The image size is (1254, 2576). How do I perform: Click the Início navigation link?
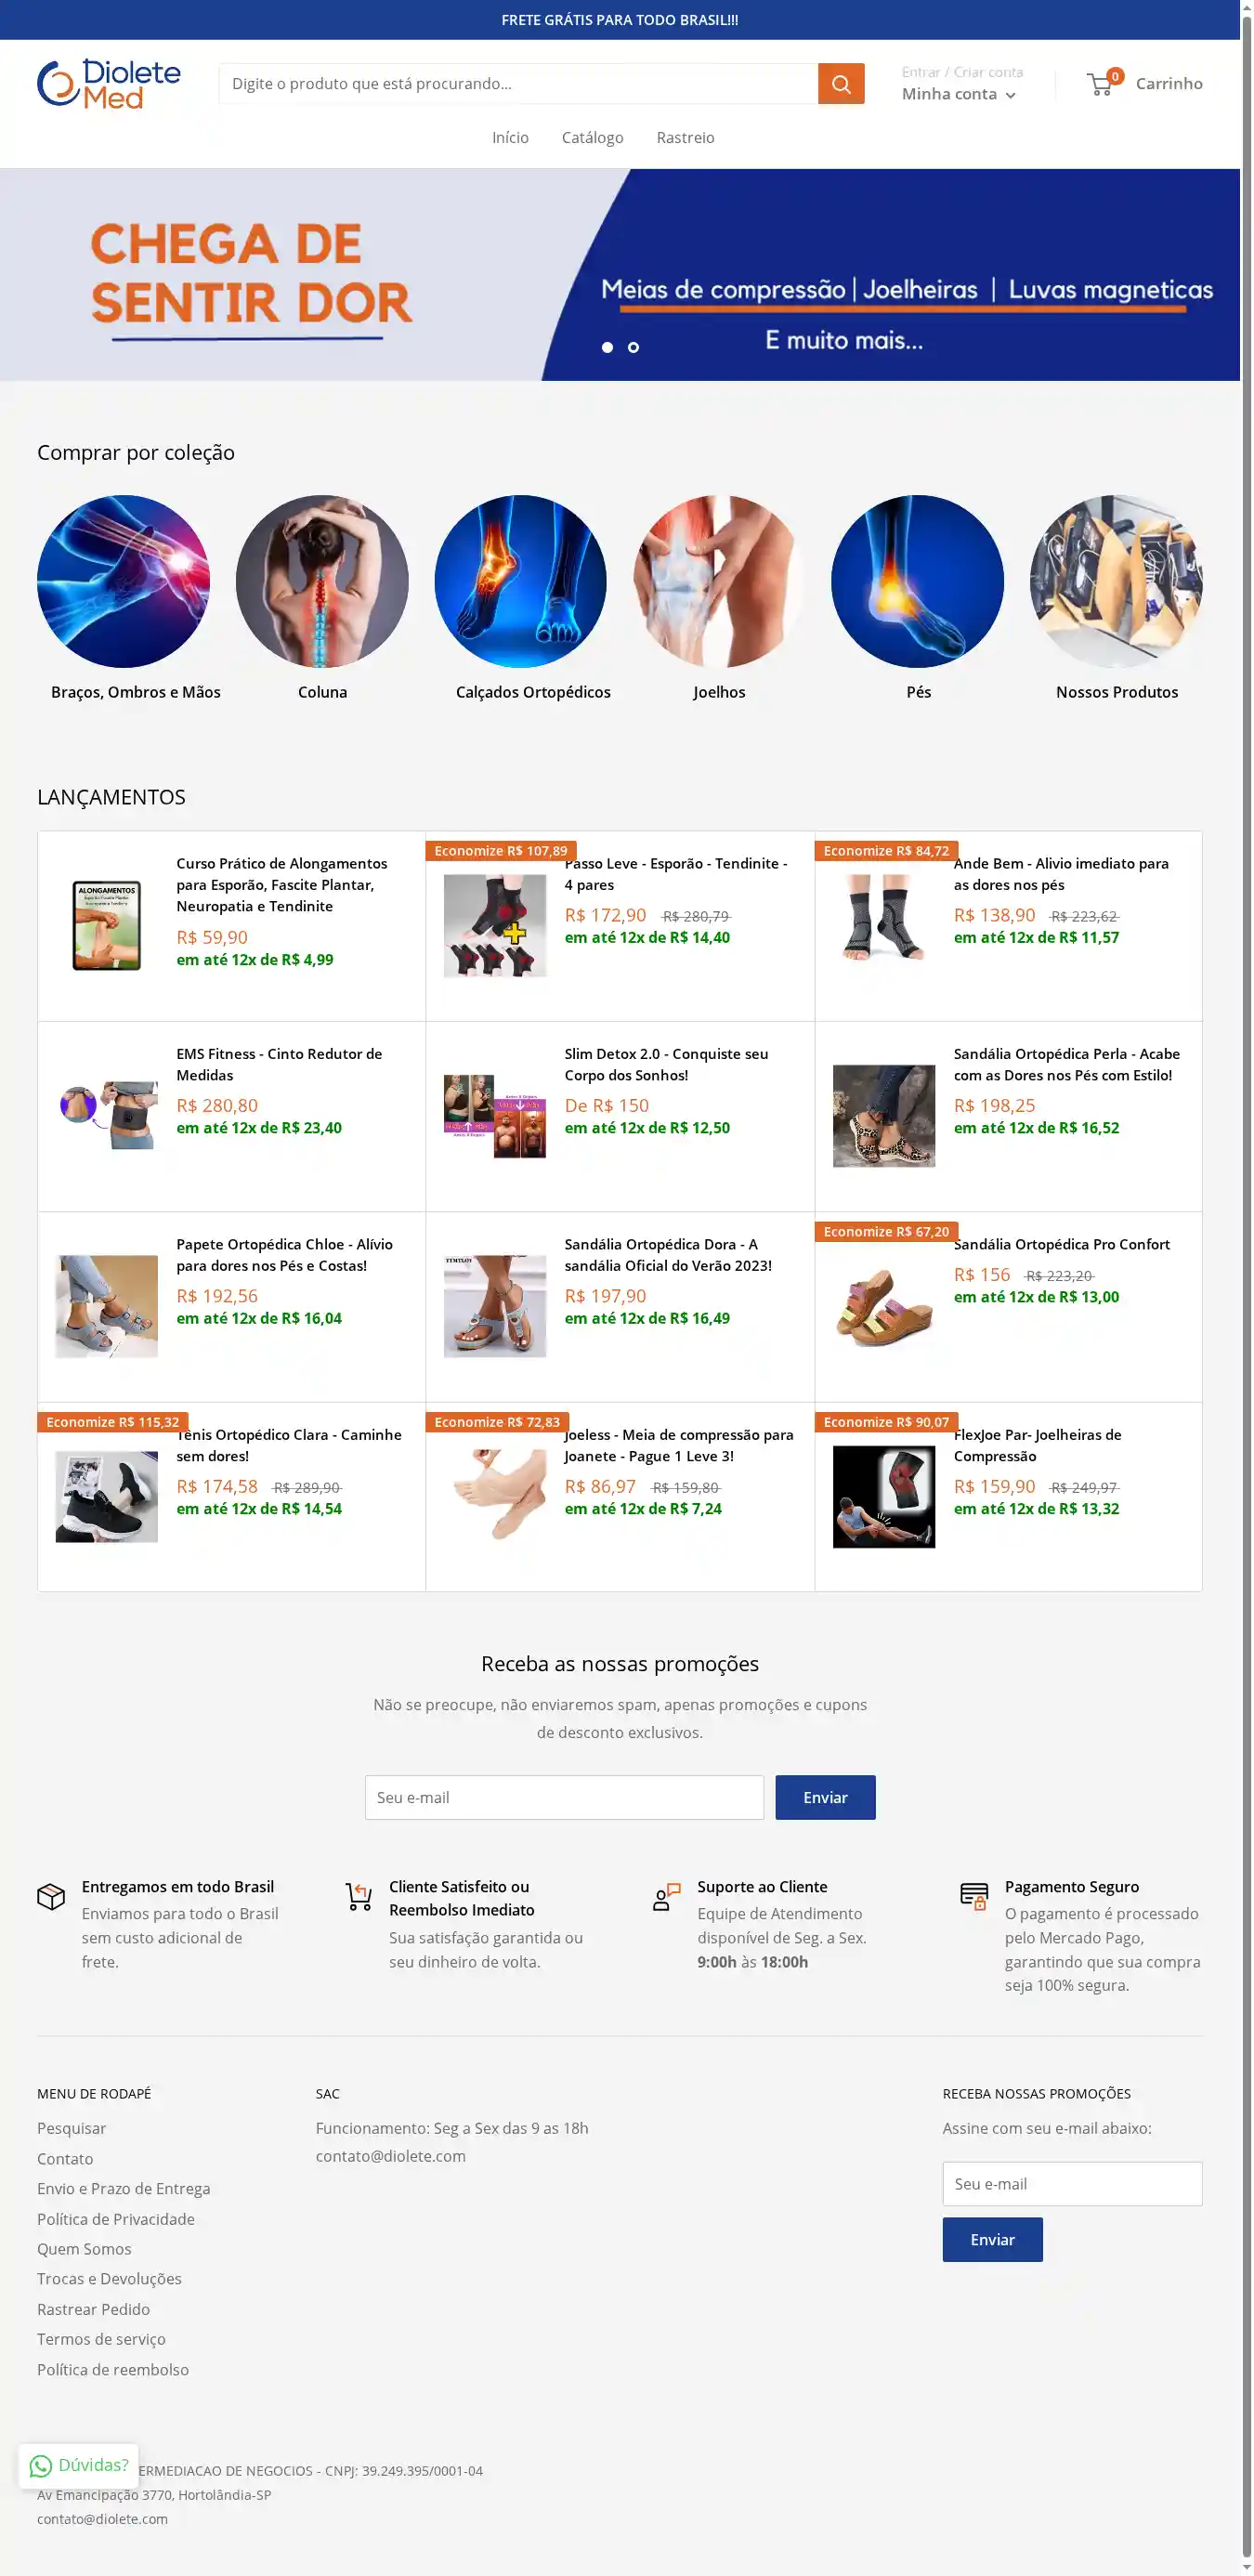510,138
